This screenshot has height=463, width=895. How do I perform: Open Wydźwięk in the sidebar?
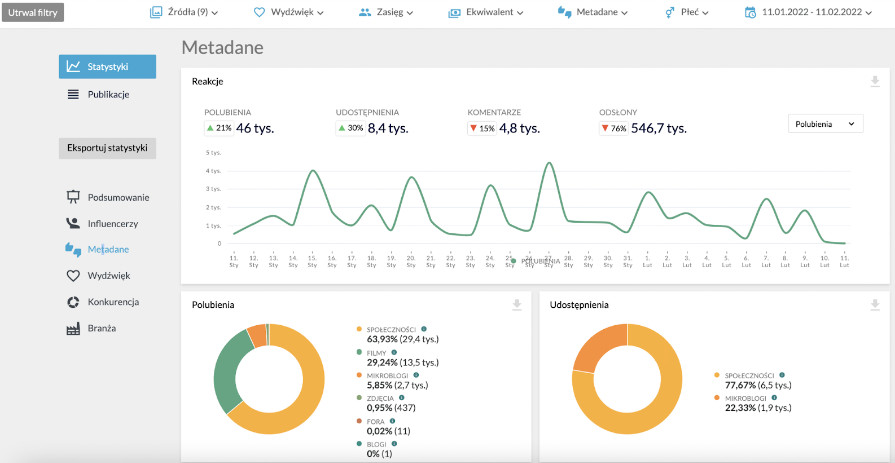point(108,275)
